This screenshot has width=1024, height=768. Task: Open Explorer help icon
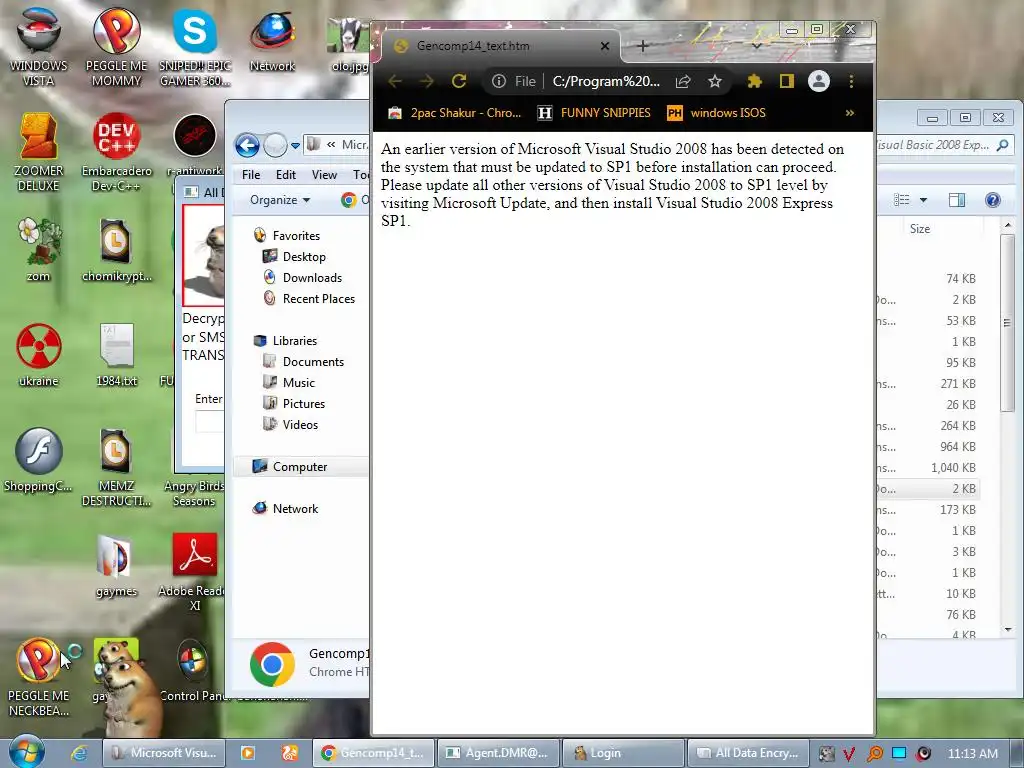992,200
